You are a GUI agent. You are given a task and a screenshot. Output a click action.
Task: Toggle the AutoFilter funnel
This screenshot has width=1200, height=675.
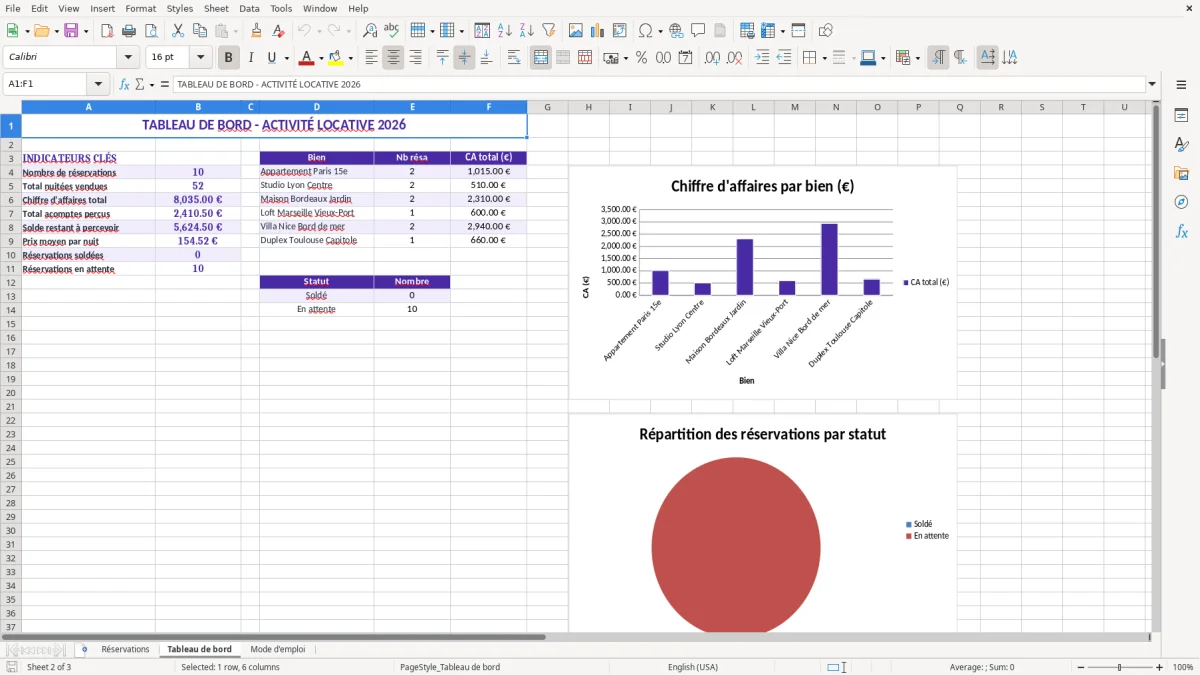[x=548, y=31]
